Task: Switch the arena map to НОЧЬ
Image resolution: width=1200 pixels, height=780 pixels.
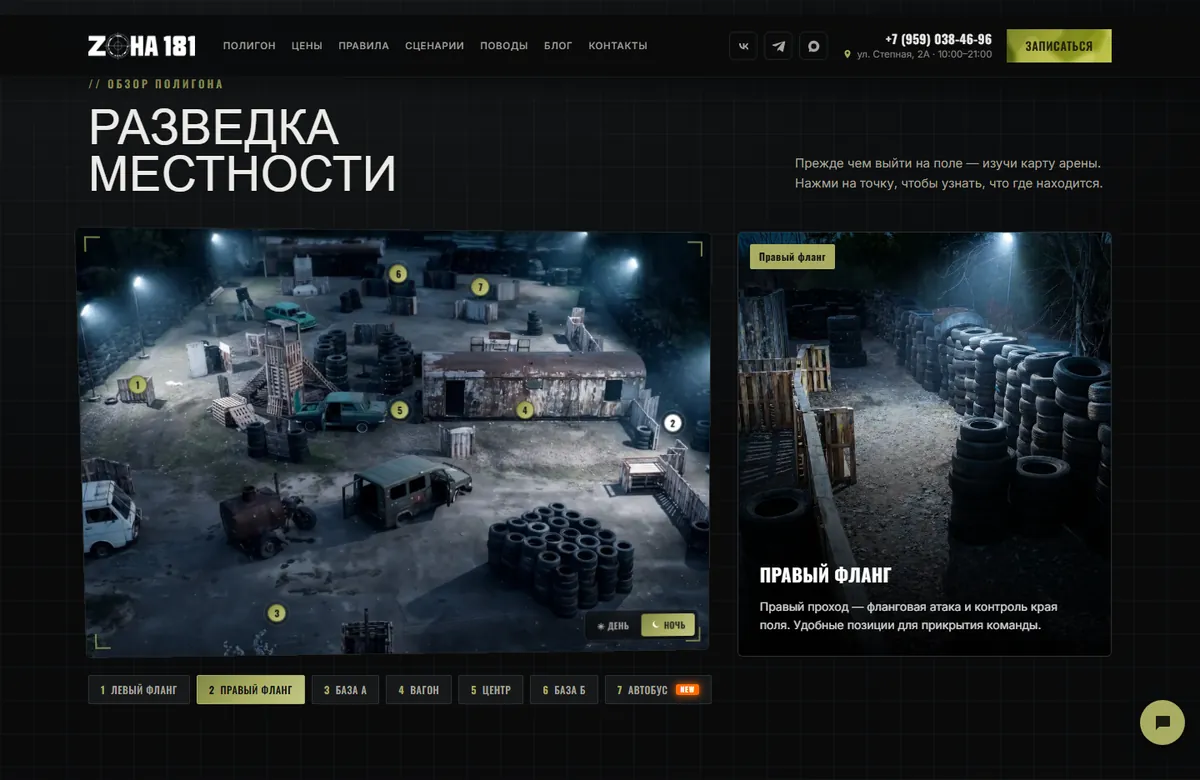Action: coord(668,626)
